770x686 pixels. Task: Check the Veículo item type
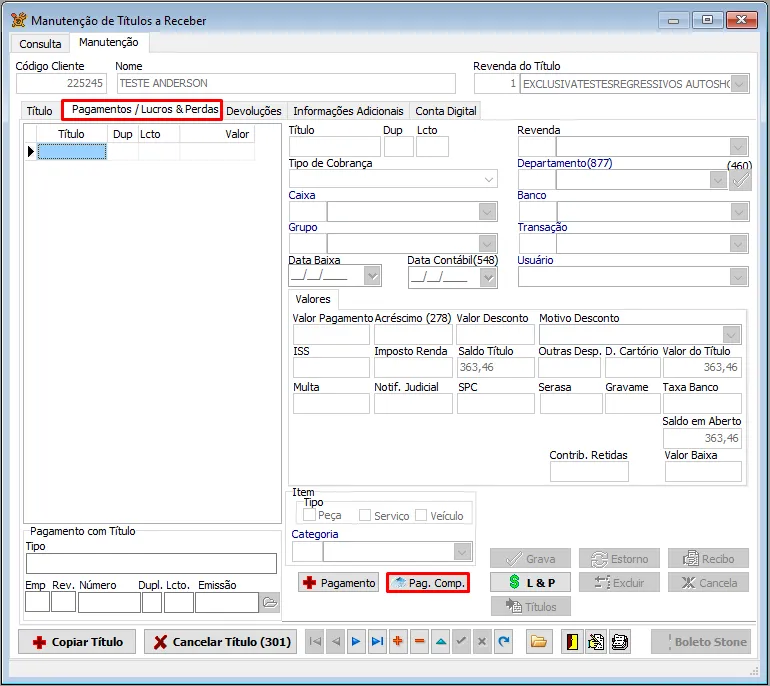421,515
